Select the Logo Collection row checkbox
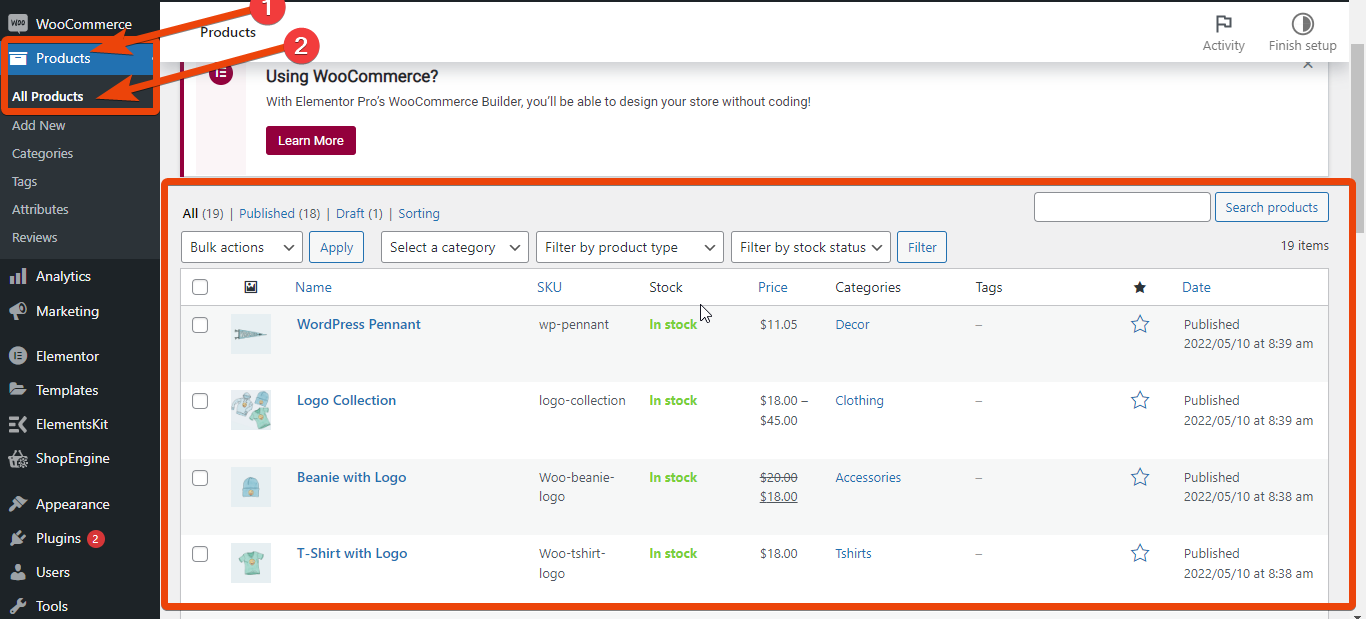This screenshot has height=619, width=1366. click(200, 401)
